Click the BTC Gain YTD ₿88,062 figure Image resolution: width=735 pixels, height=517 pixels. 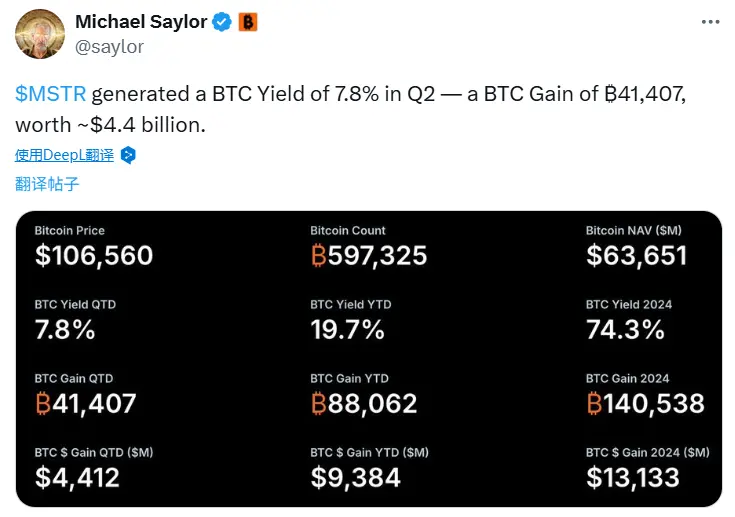(x=364, y=403)
